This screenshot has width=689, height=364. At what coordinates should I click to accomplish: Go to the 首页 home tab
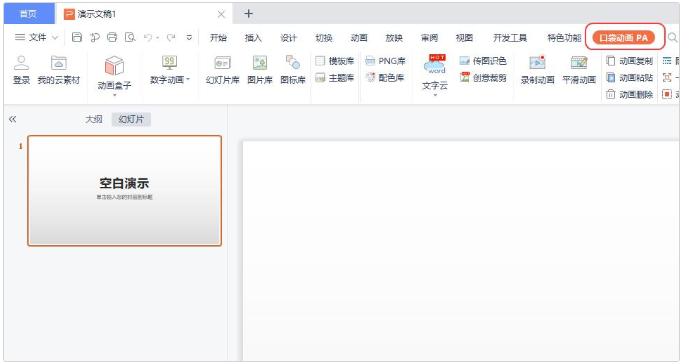point(29,14)
